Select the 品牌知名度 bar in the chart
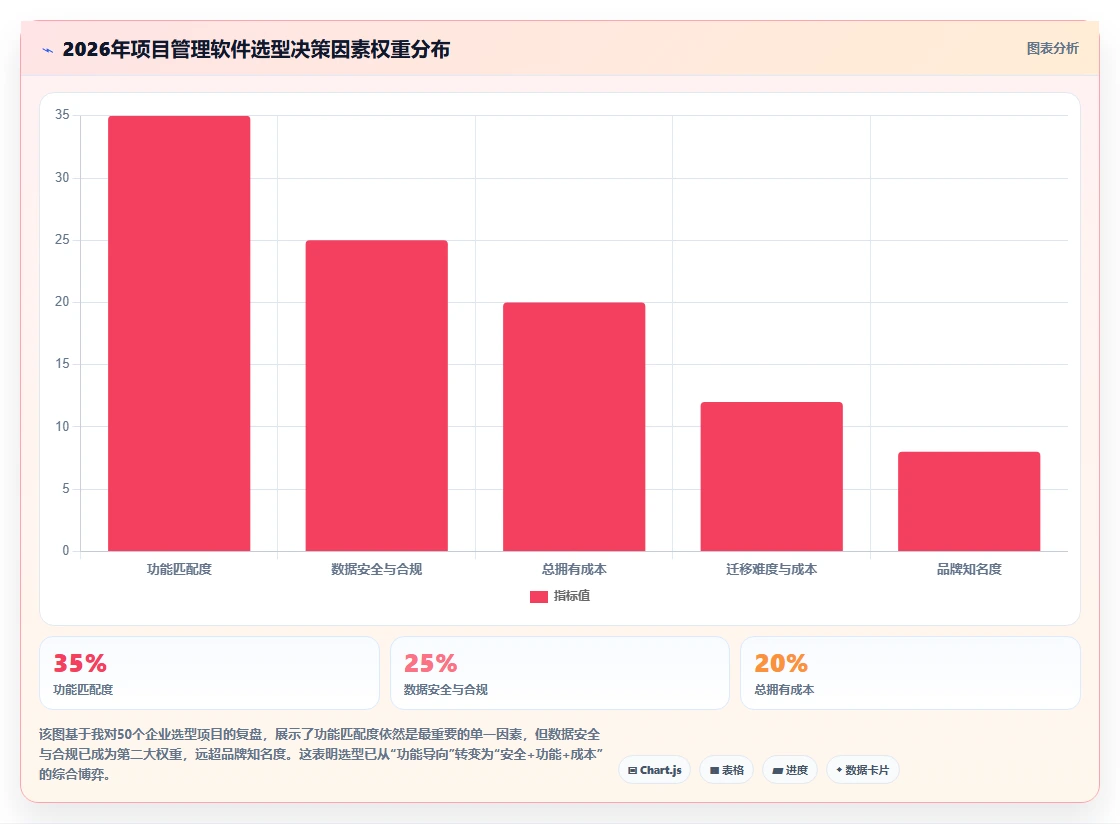The image size is (1120, 824). (969, 501)
